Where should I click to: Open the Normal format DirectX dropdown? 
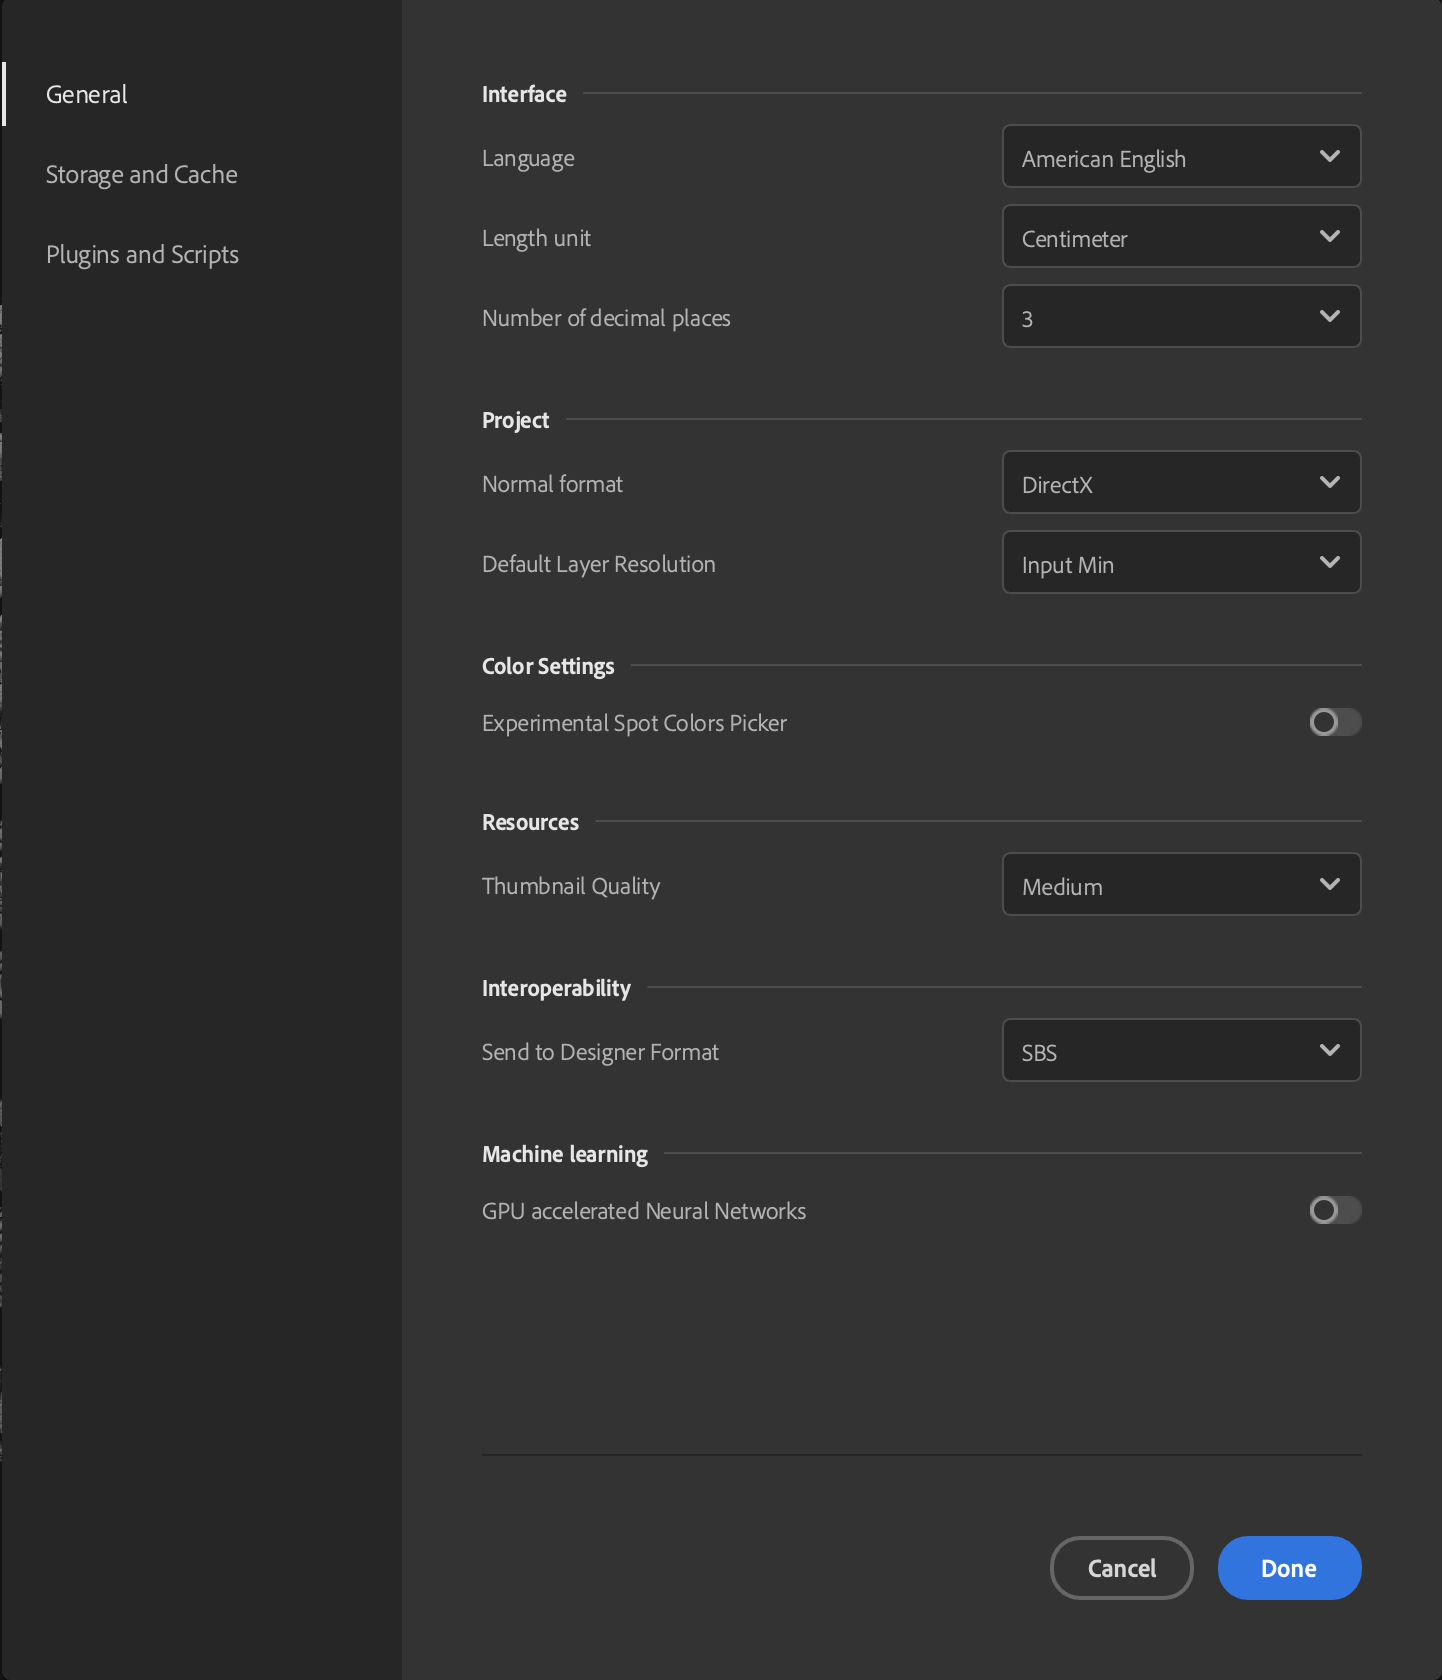tap(1180, 483)
